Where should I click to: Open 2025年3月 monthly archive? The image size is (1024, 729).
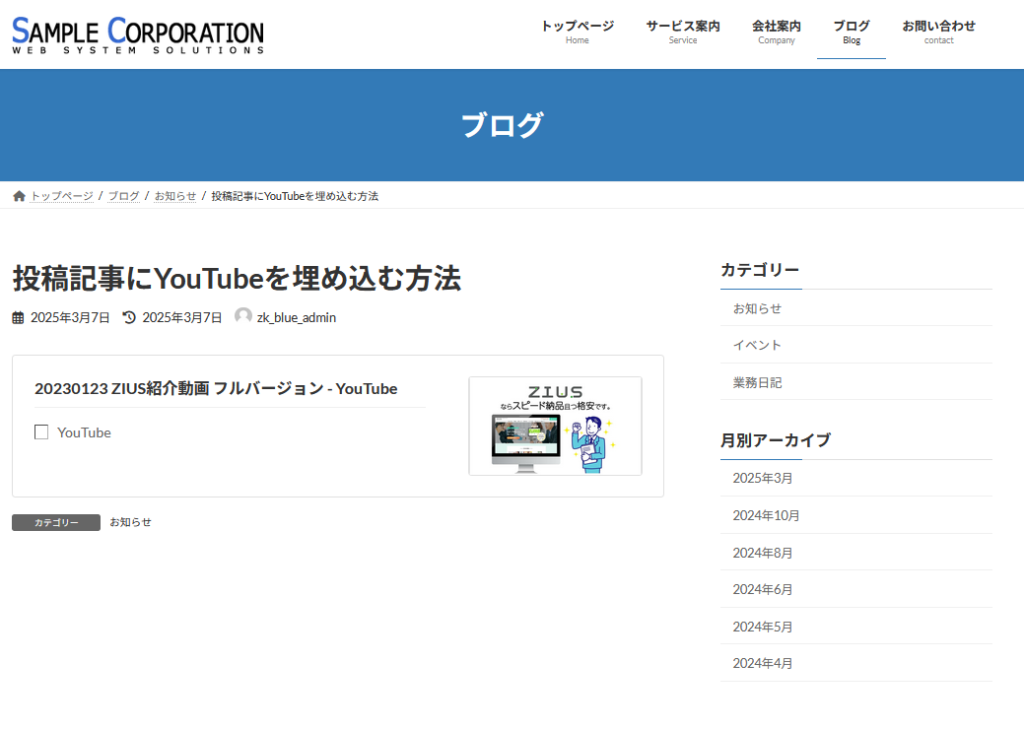762,478
